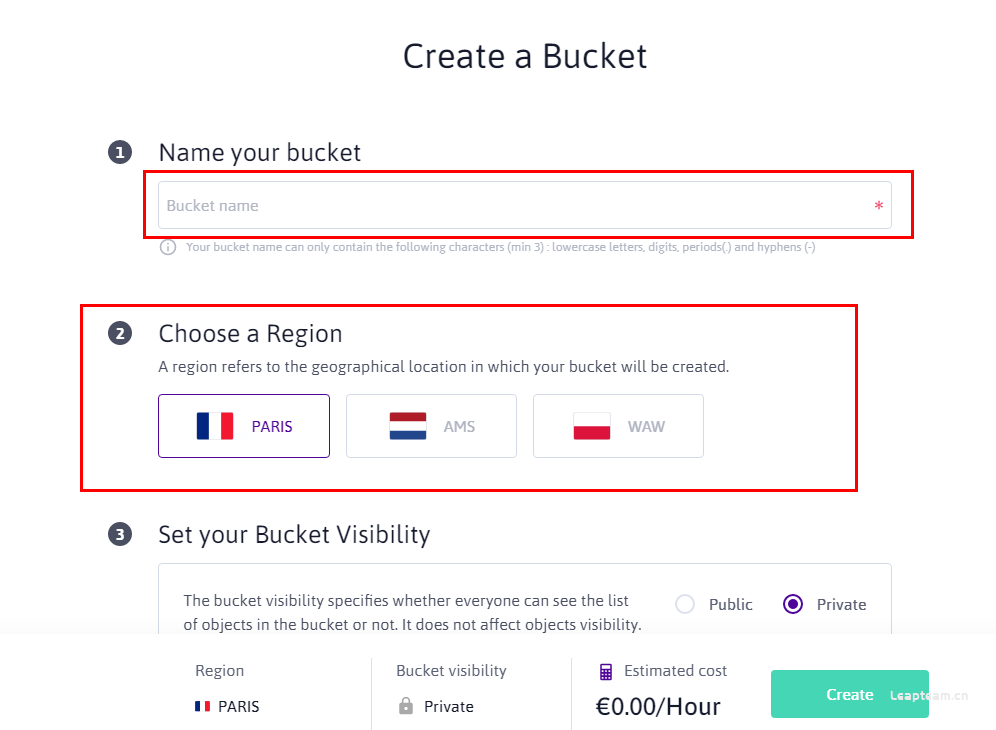Click the Private label in visibility summary
Image resolution: width=996 pixels, height=730 pixels.
click(x=449, y=706)
